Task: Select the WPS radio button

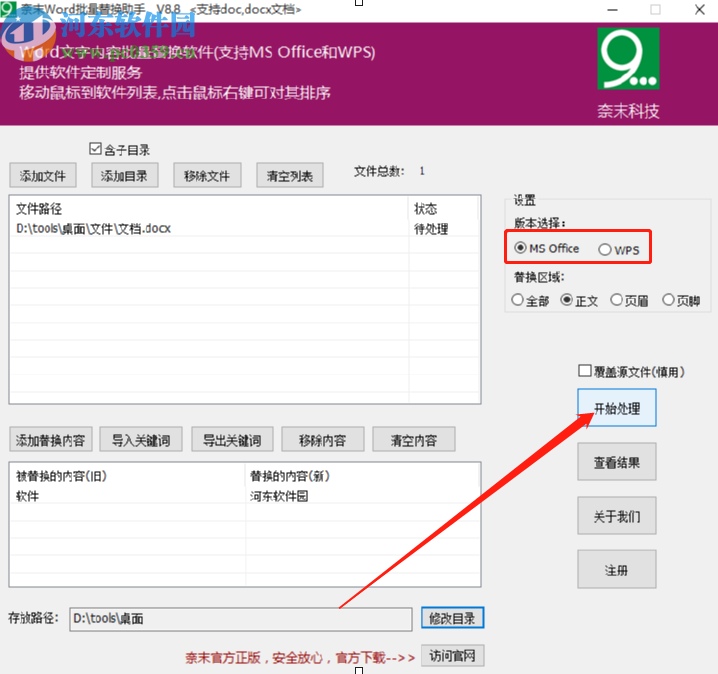Action: 604,249
